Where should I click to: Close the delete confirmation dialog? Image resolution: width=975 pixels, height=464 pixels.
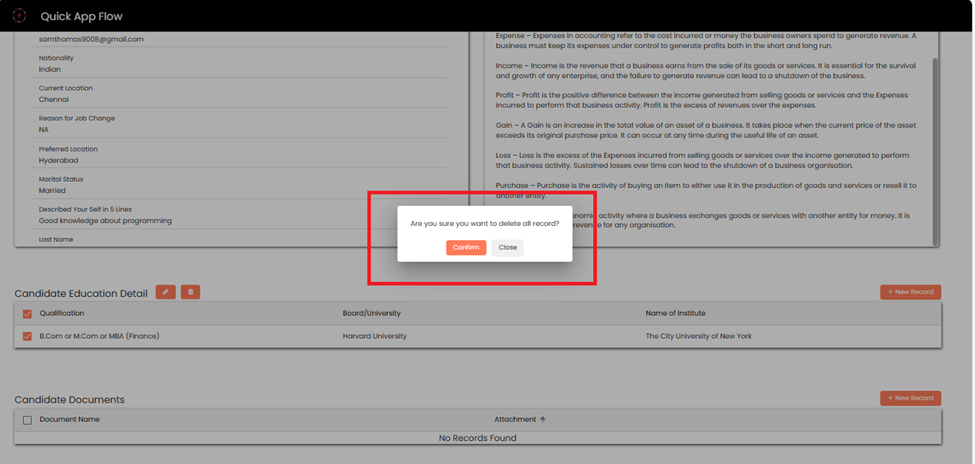point(508,247)
